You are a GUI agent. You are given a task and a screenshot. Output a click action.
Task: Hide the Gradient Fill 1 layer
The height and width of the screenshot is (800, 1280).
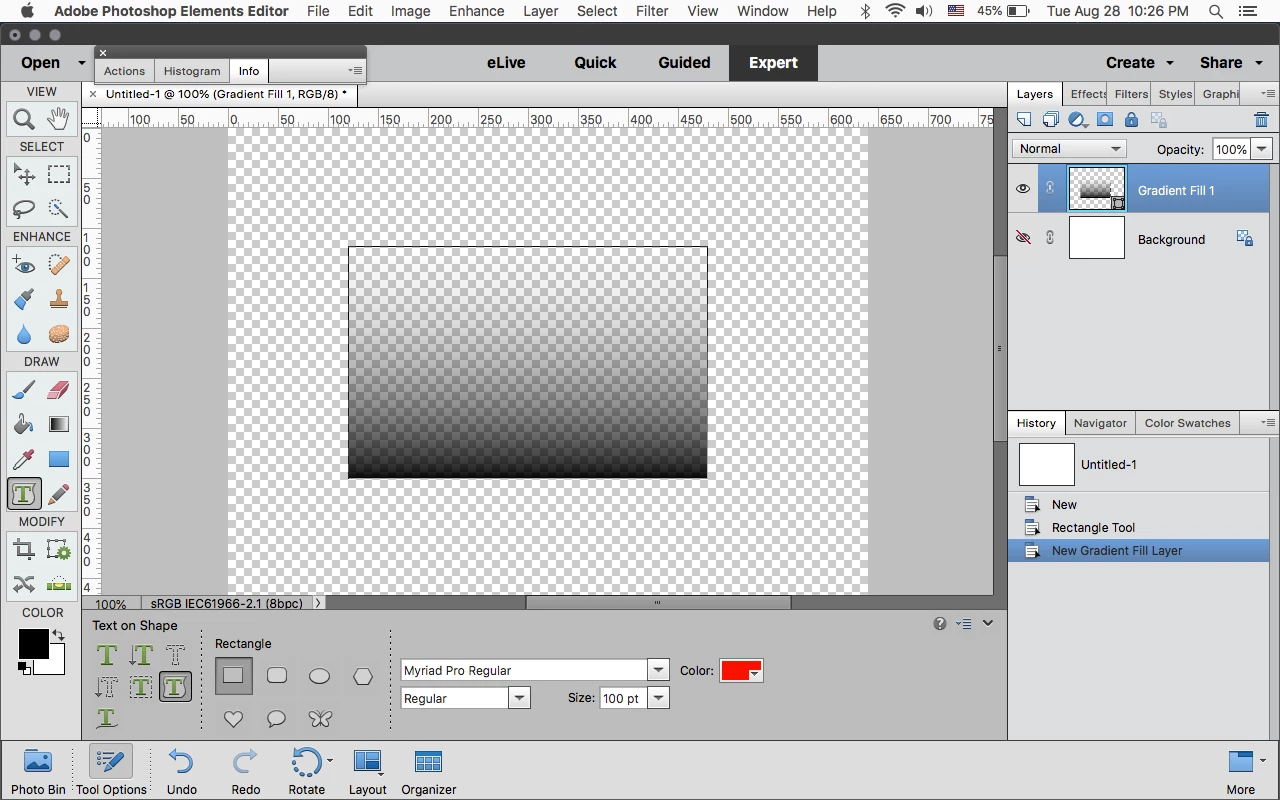1022,189
